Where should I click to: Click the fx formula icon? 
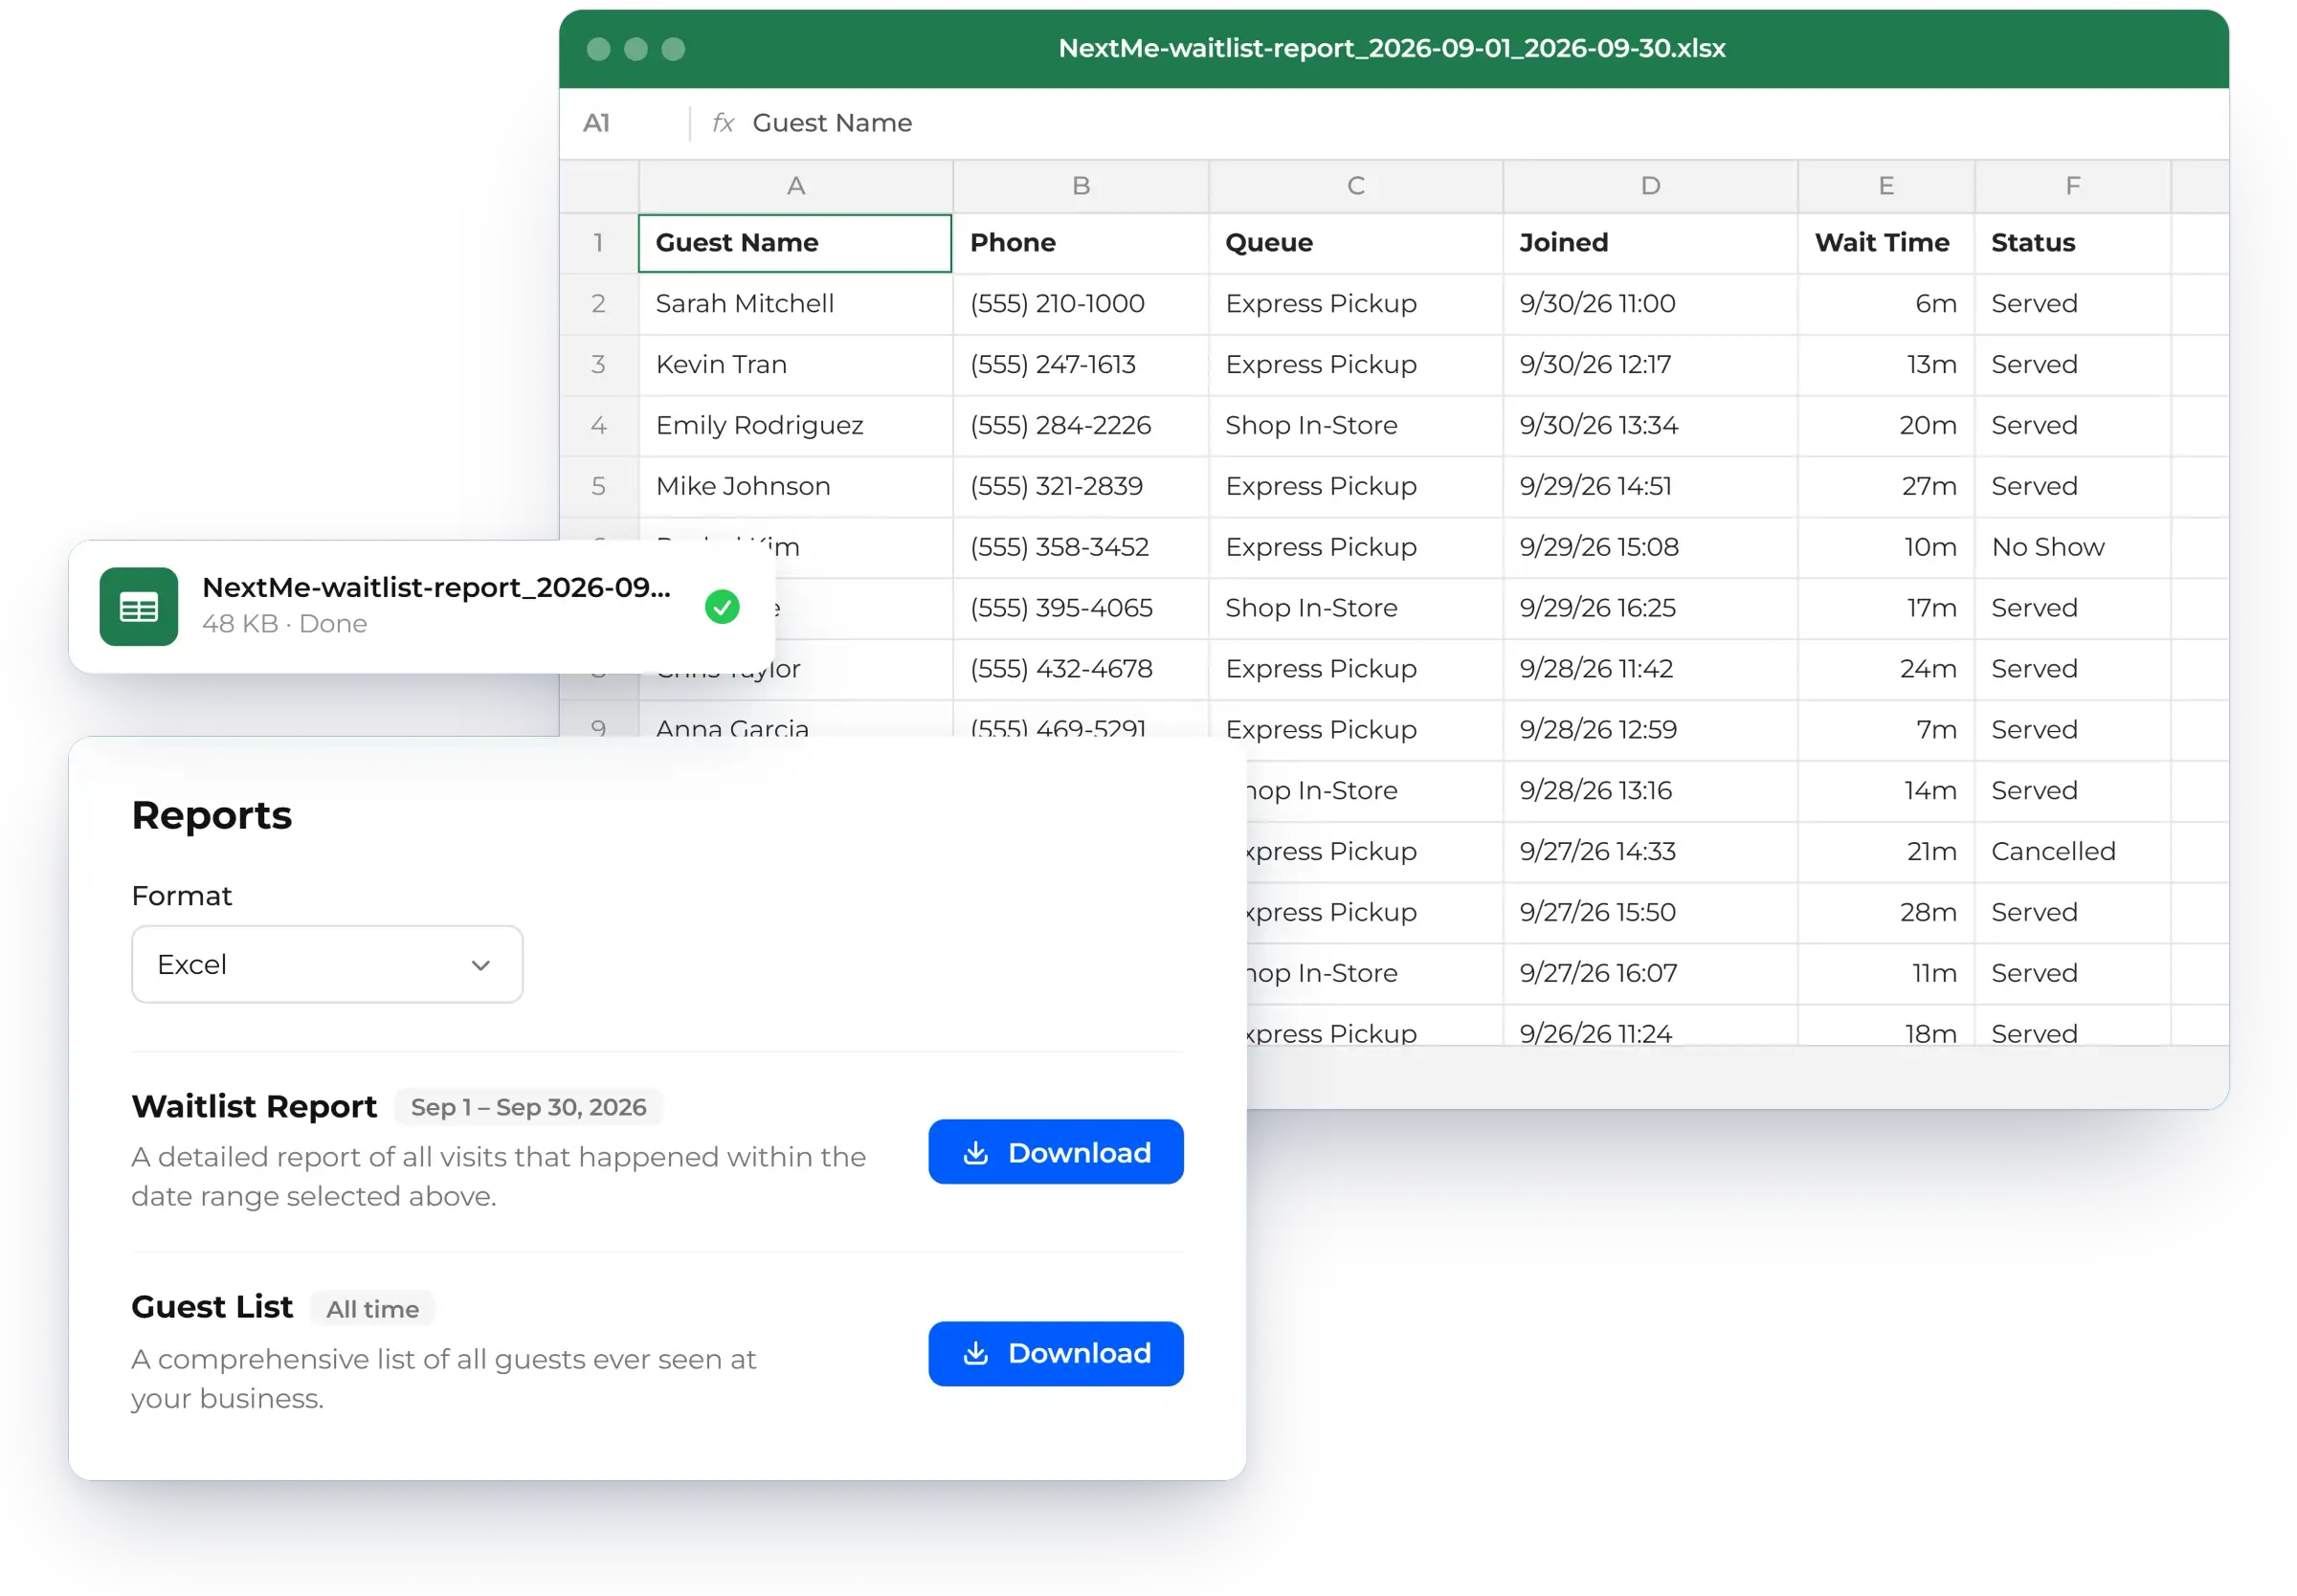coord(722,123)
